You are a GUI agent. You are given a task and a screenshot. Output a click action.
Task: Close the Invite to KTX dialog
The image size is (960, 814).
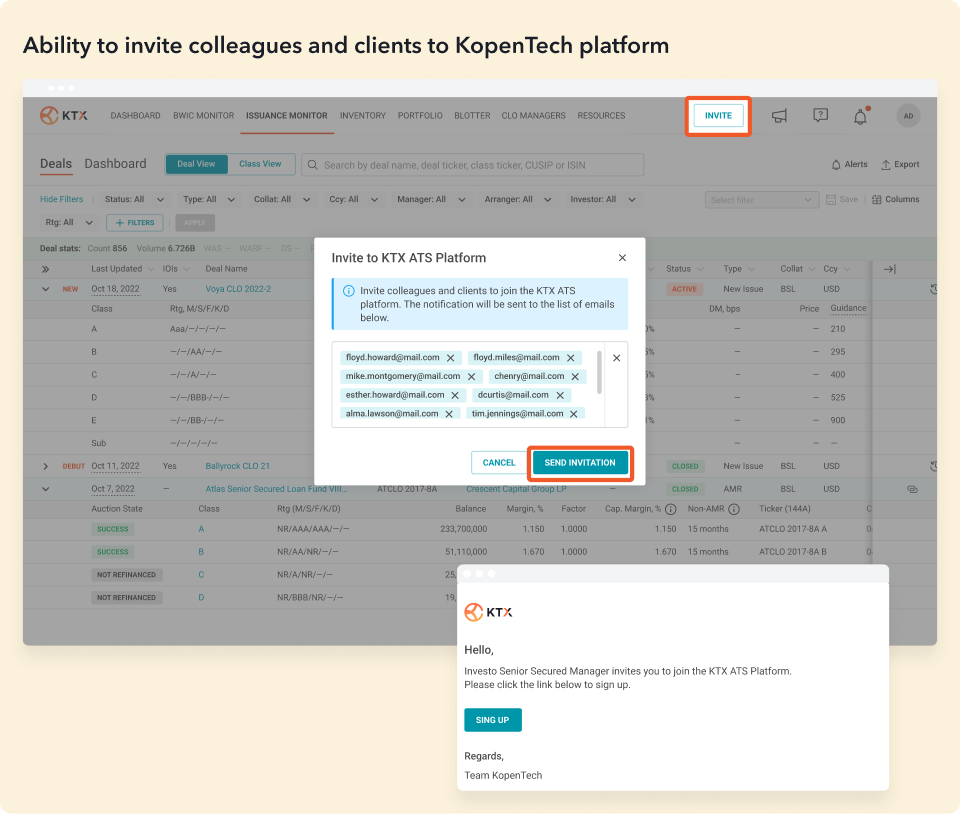pos(622,258)
